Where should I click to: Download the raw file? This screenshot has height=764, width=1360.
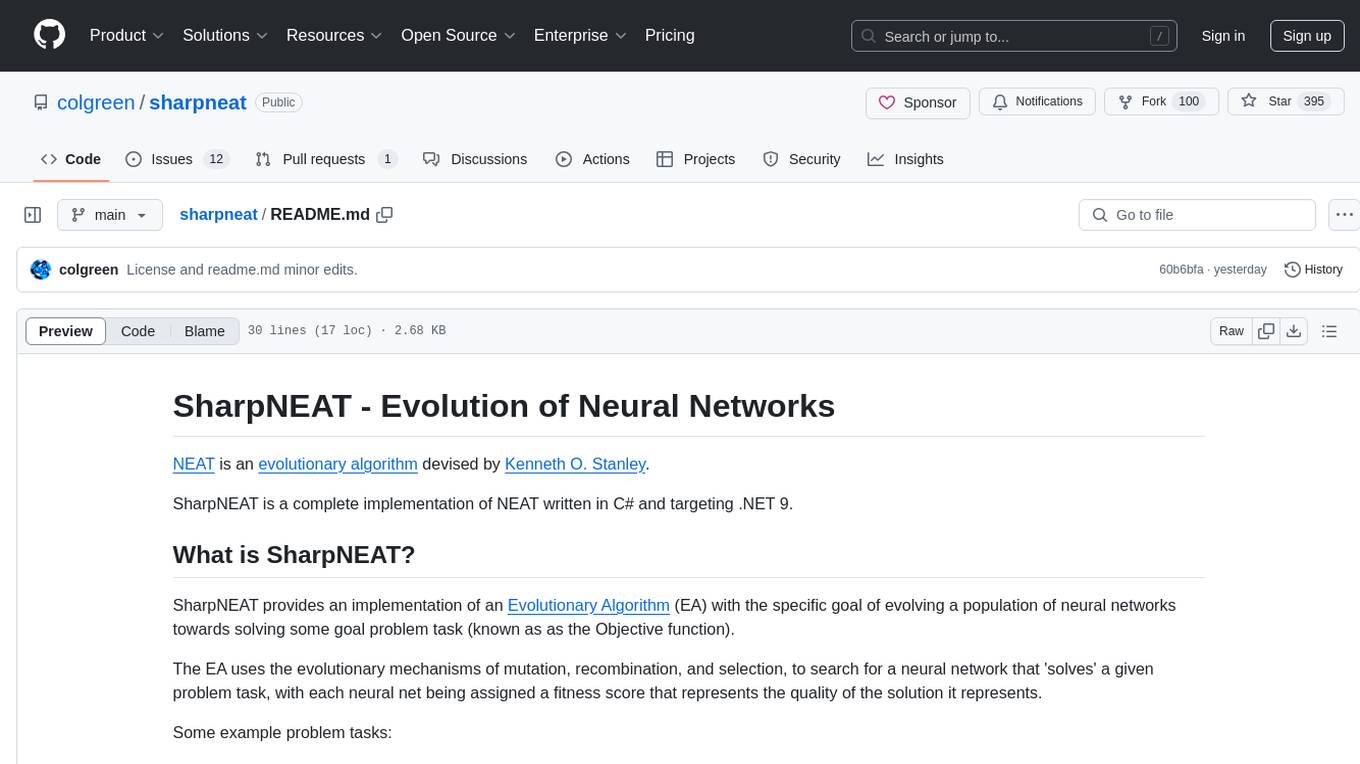1293,331
